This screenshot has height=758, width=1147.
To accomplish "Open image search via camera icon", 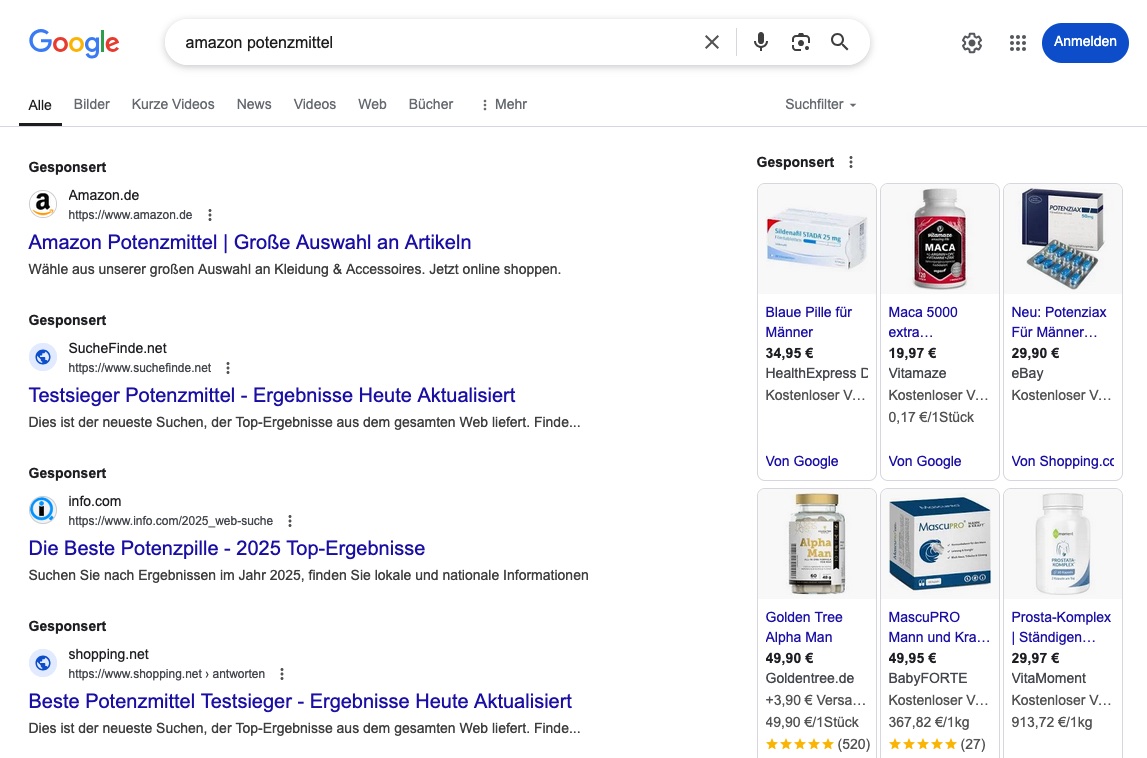I will 800,42.
